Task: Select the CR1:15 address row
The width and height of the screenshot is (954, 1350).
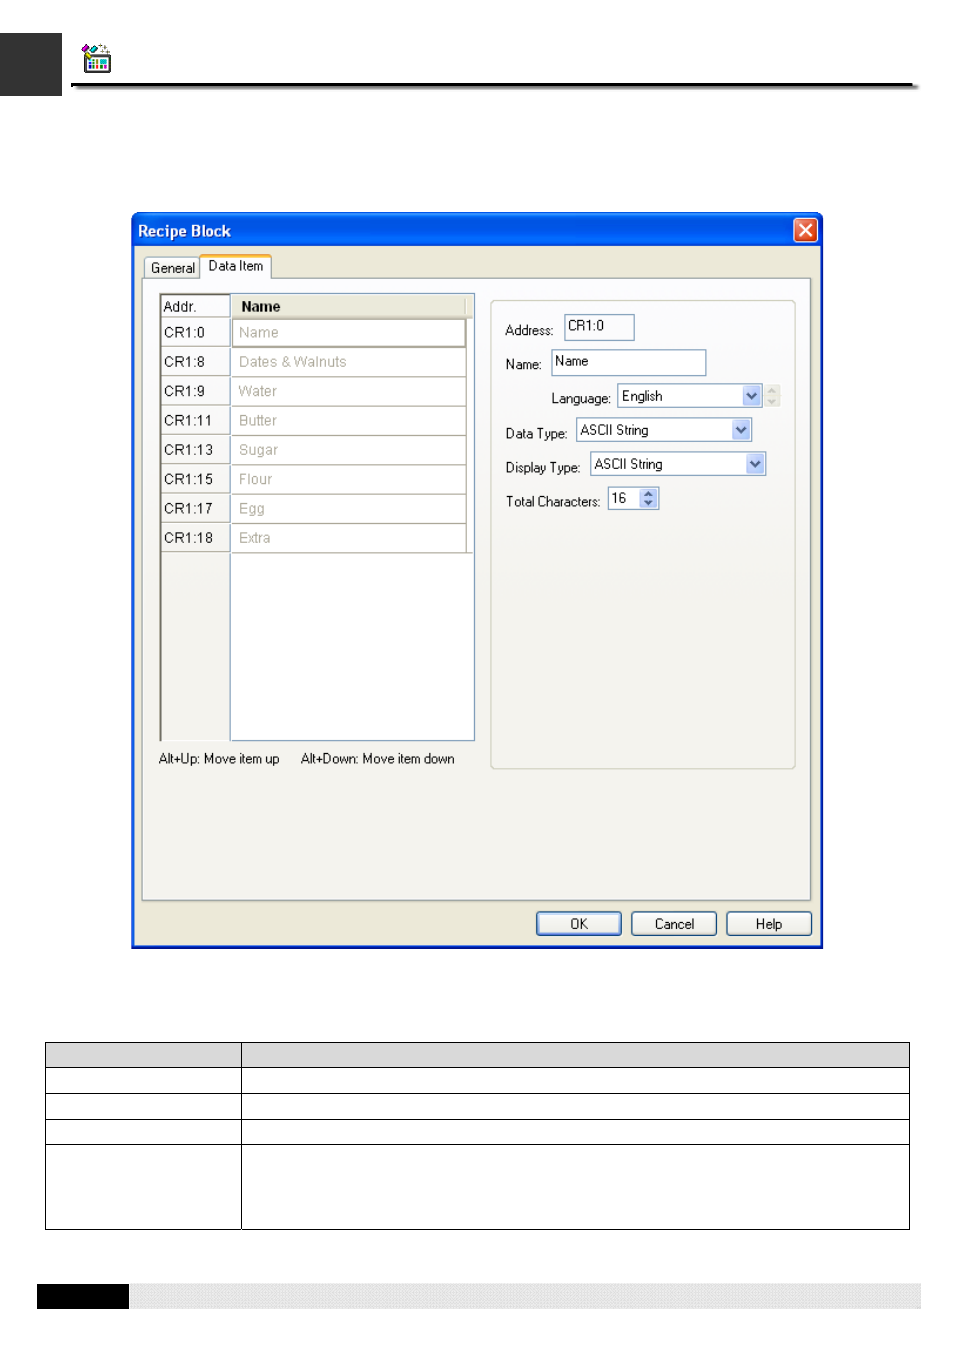Action: click(x=195, y=479)
